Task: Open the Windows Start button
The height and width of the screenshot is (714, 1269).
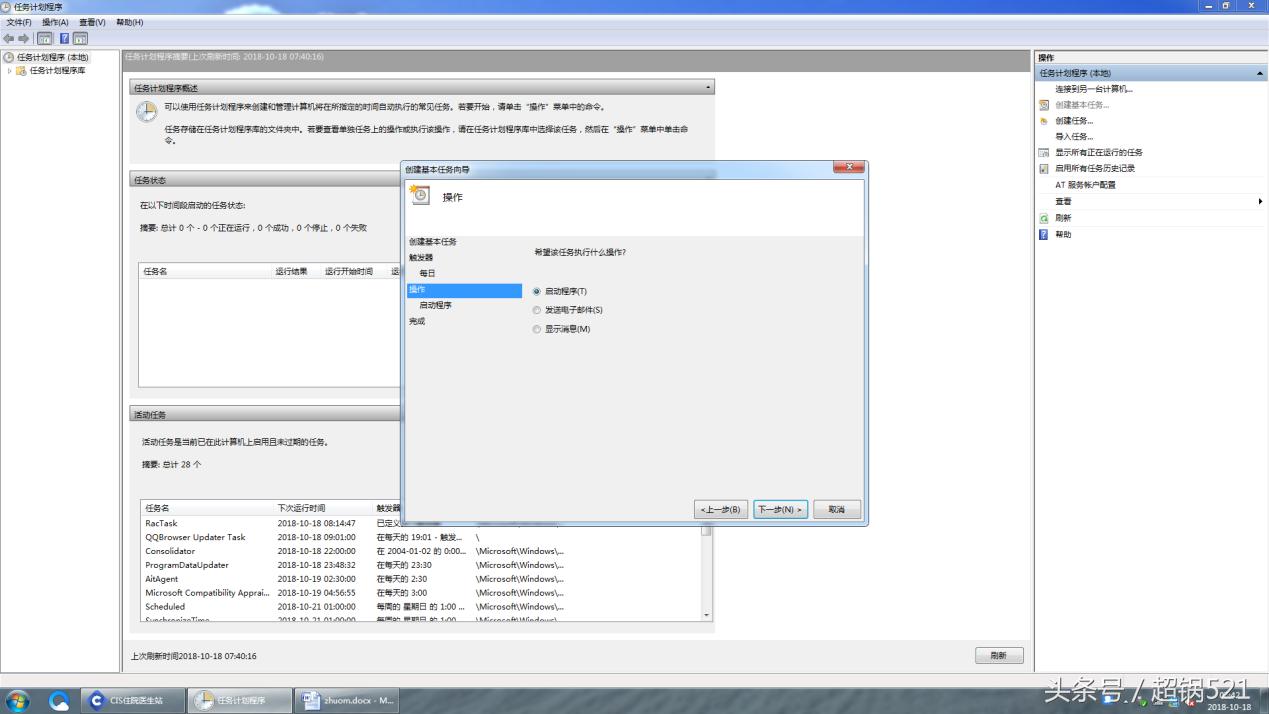Action: [x=17, y=701]
